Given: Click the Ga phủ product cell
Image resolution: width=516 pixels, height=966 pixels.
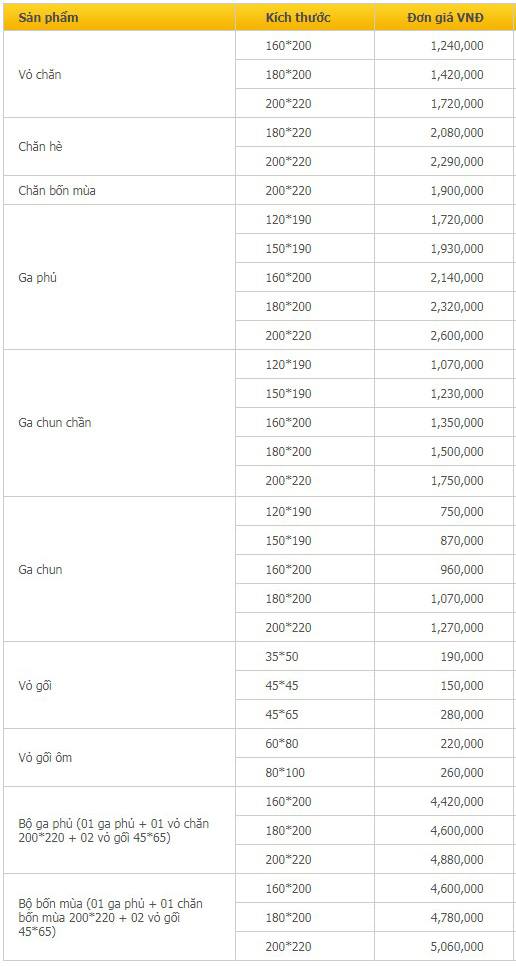Looking at the screenshot, I should (x=119, y=277).
